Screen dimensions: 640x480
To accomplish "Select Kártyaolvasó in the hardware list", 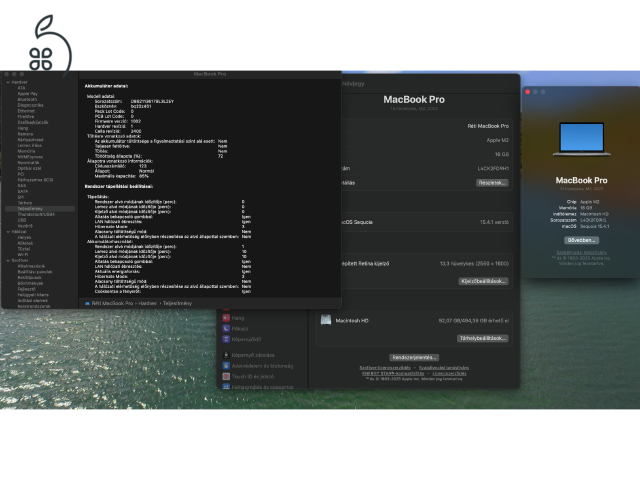I will [x=30, y=140].
